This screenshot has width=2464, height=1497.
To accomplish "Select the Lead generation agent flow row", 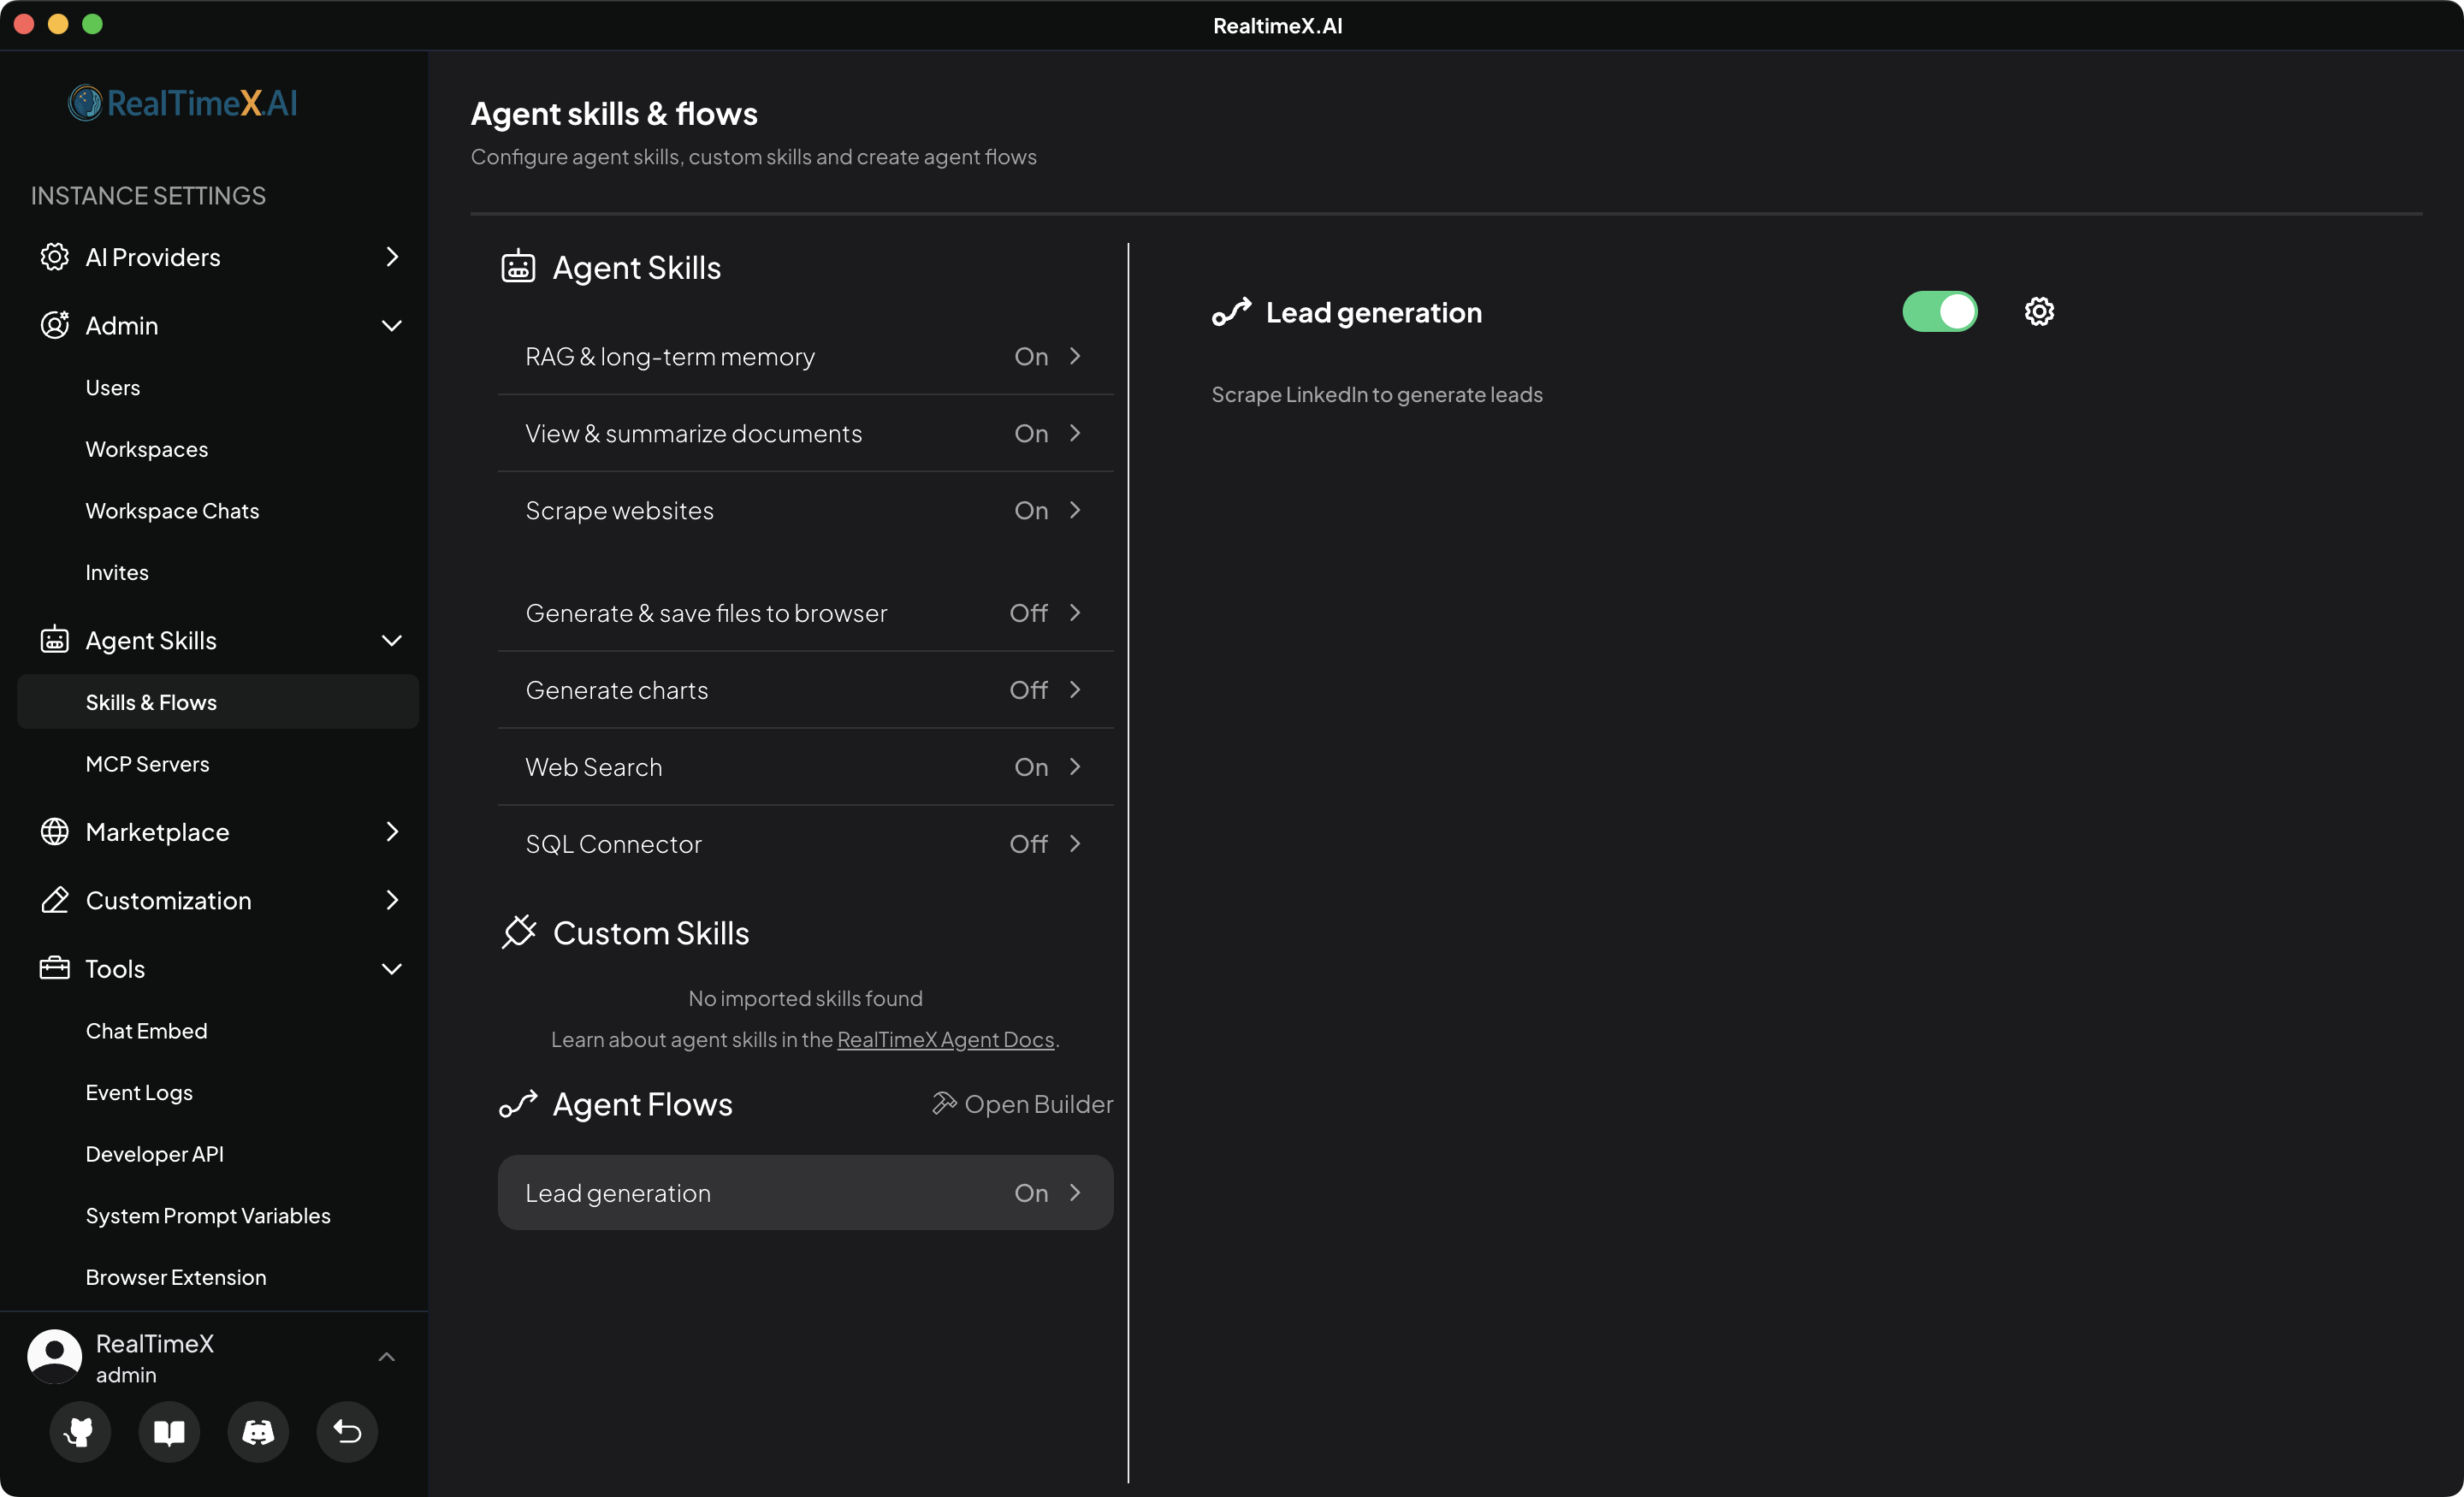I will (x=804, y=1193).
